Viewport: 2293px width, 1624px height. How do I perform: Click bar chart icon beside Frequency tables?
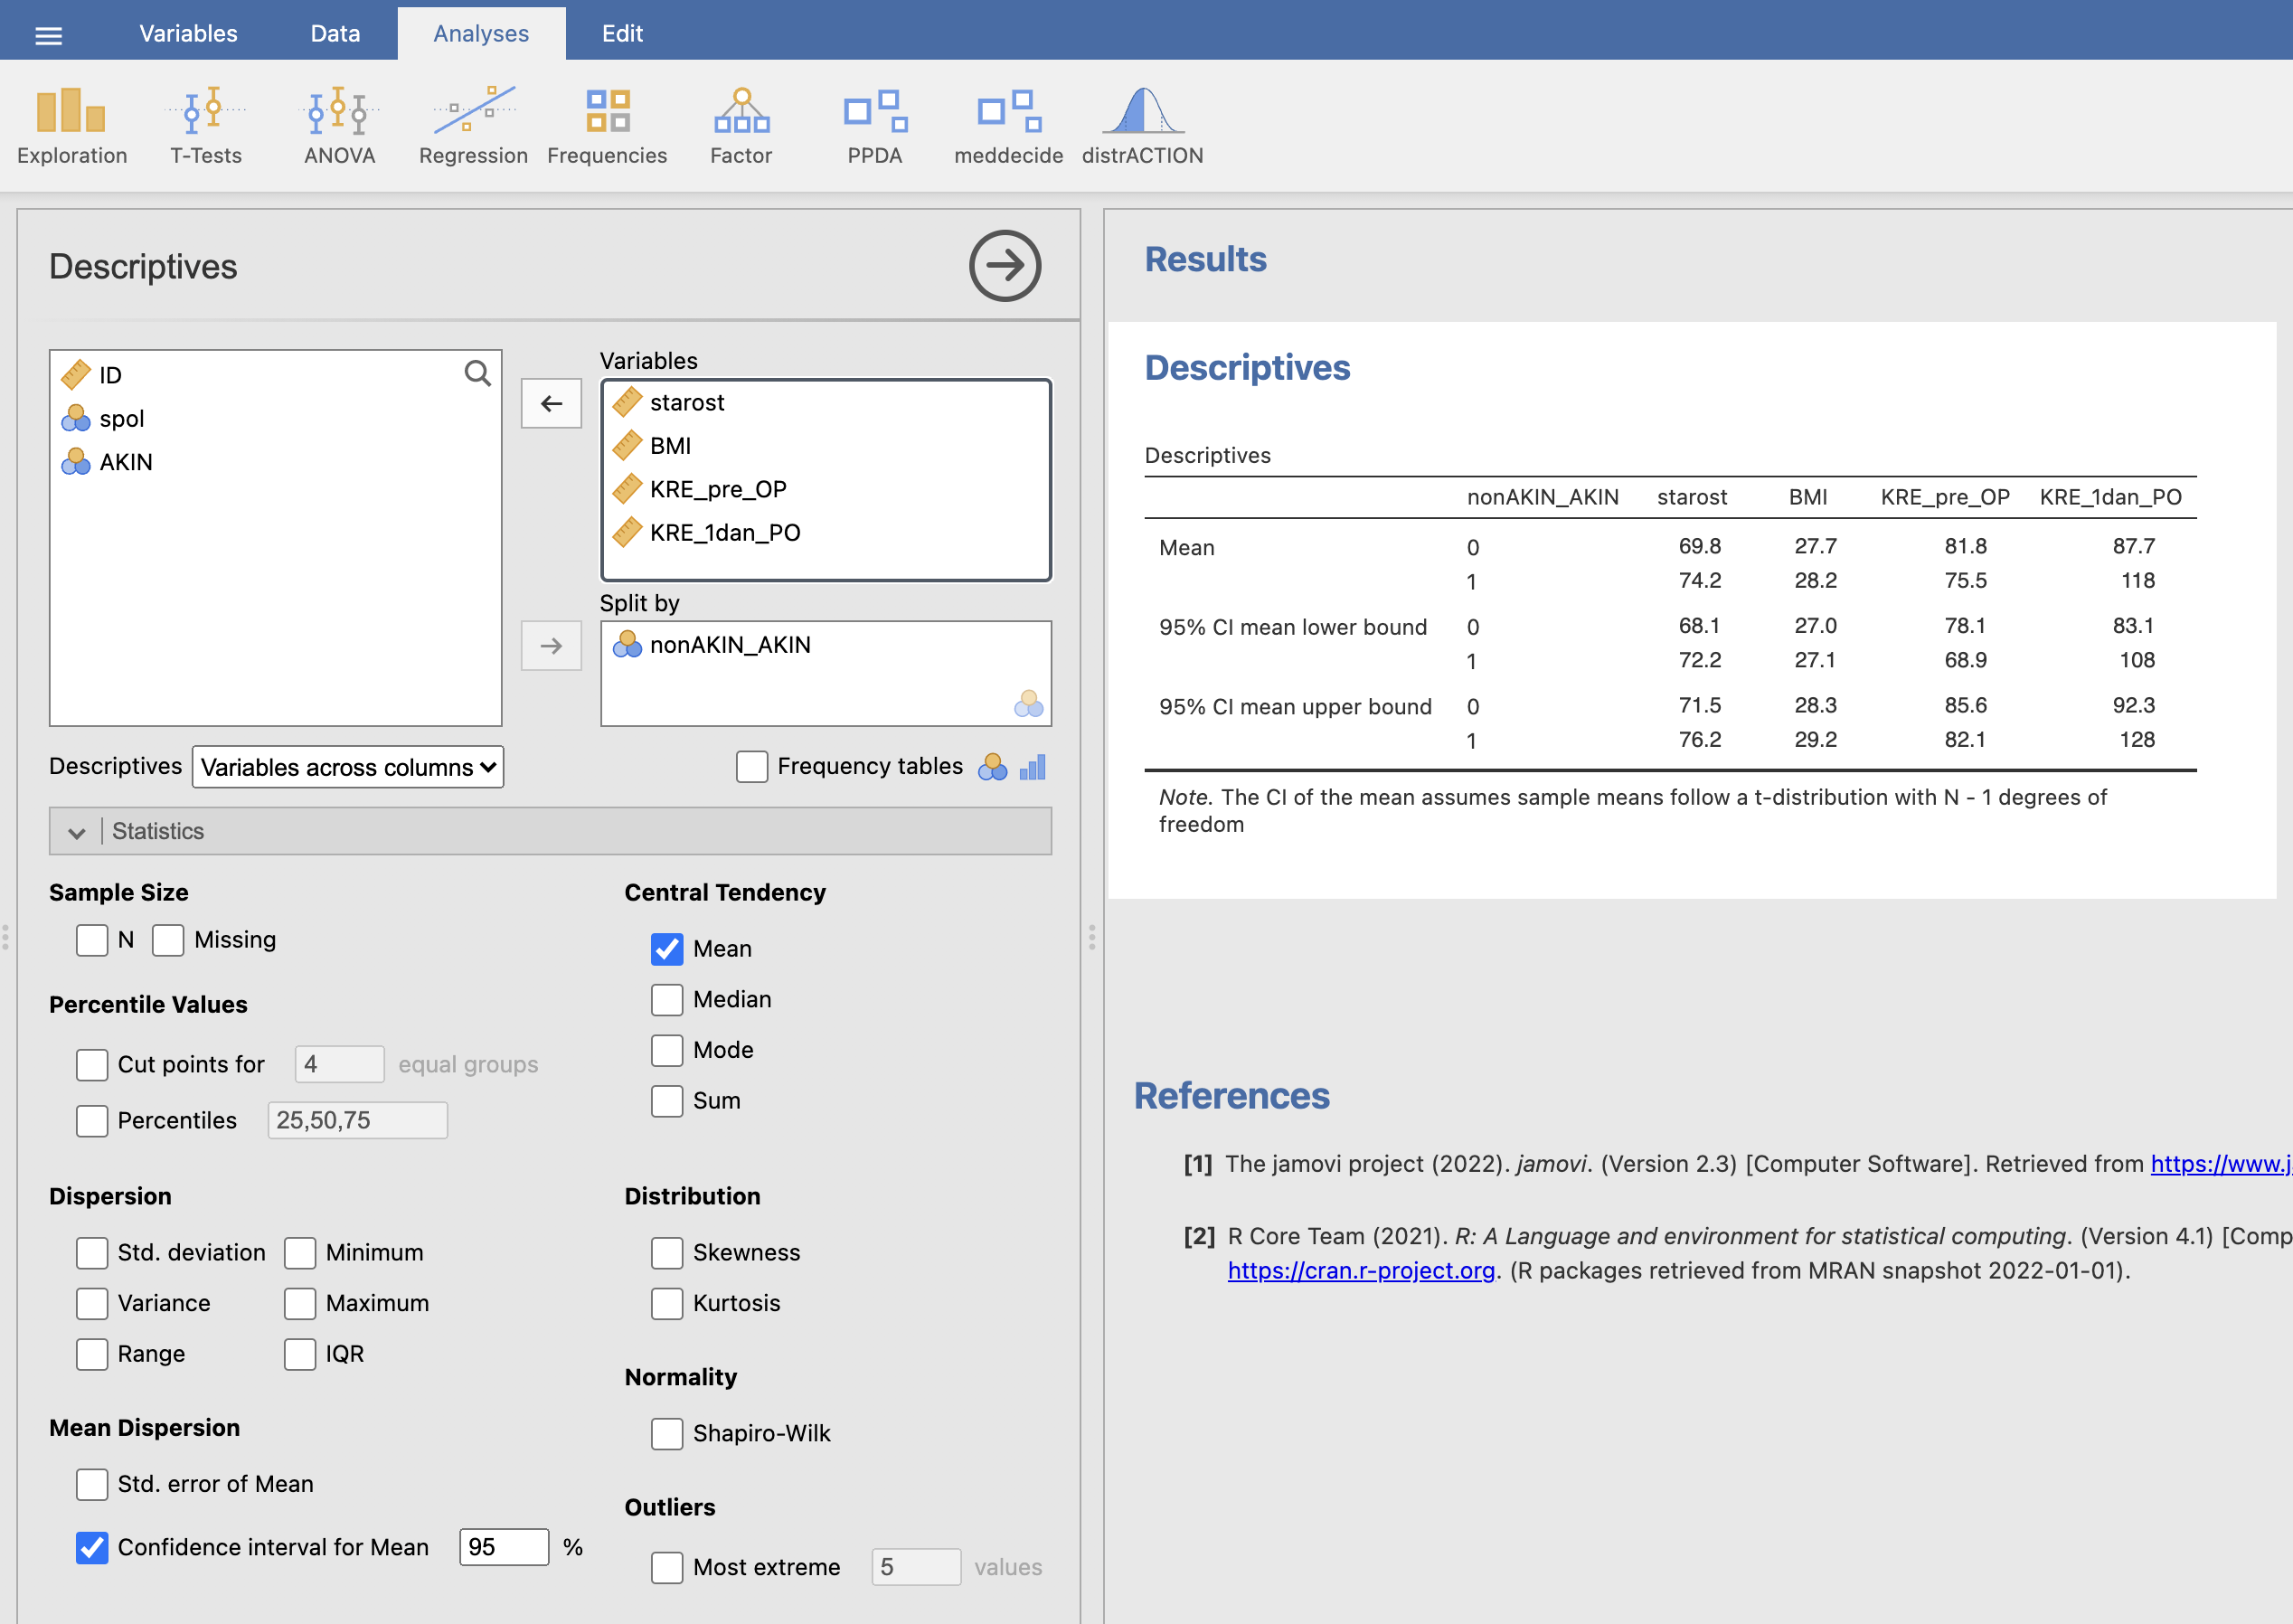pos(1033,767)
